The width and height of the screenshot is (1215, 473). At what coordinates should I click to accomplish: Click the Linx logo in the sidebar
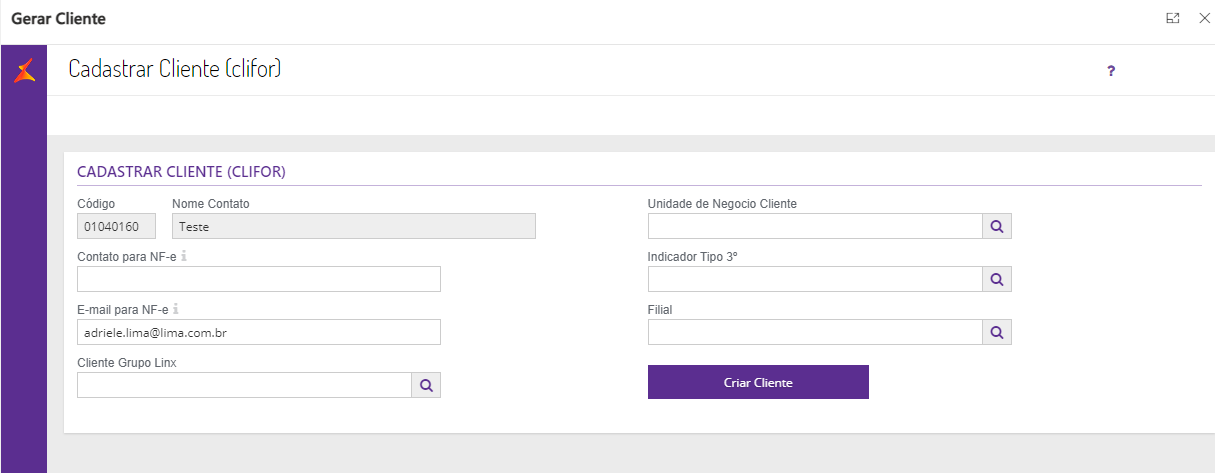(x=24, y=71)
